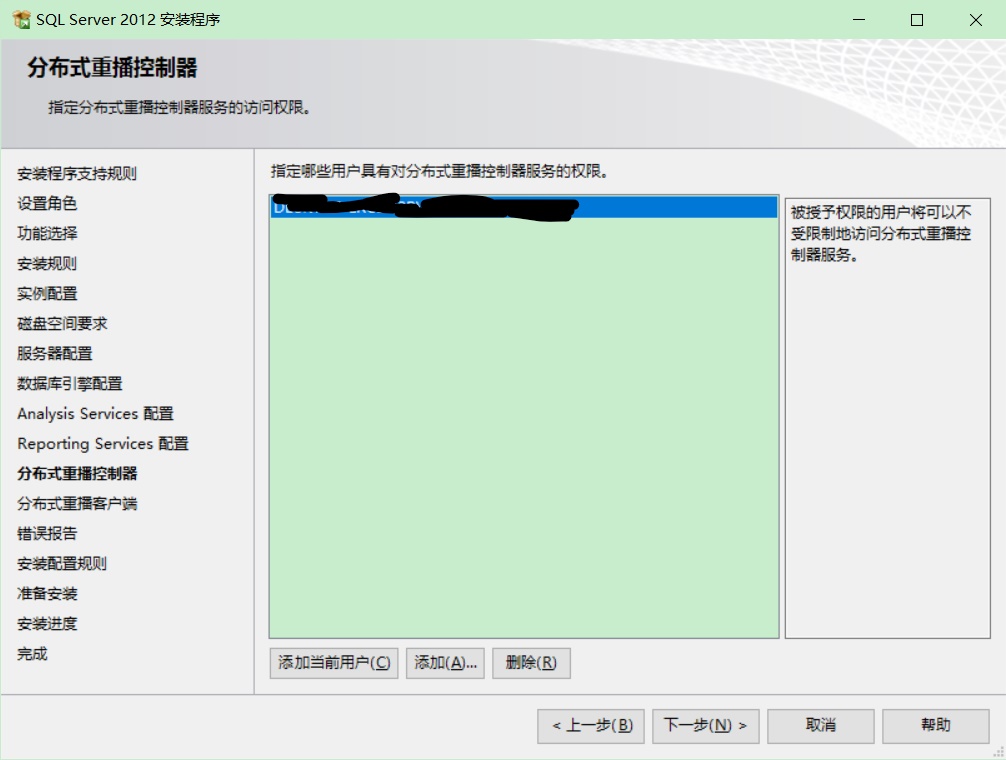
Task: Open help with 帮助 button
Action: point(935,726)
